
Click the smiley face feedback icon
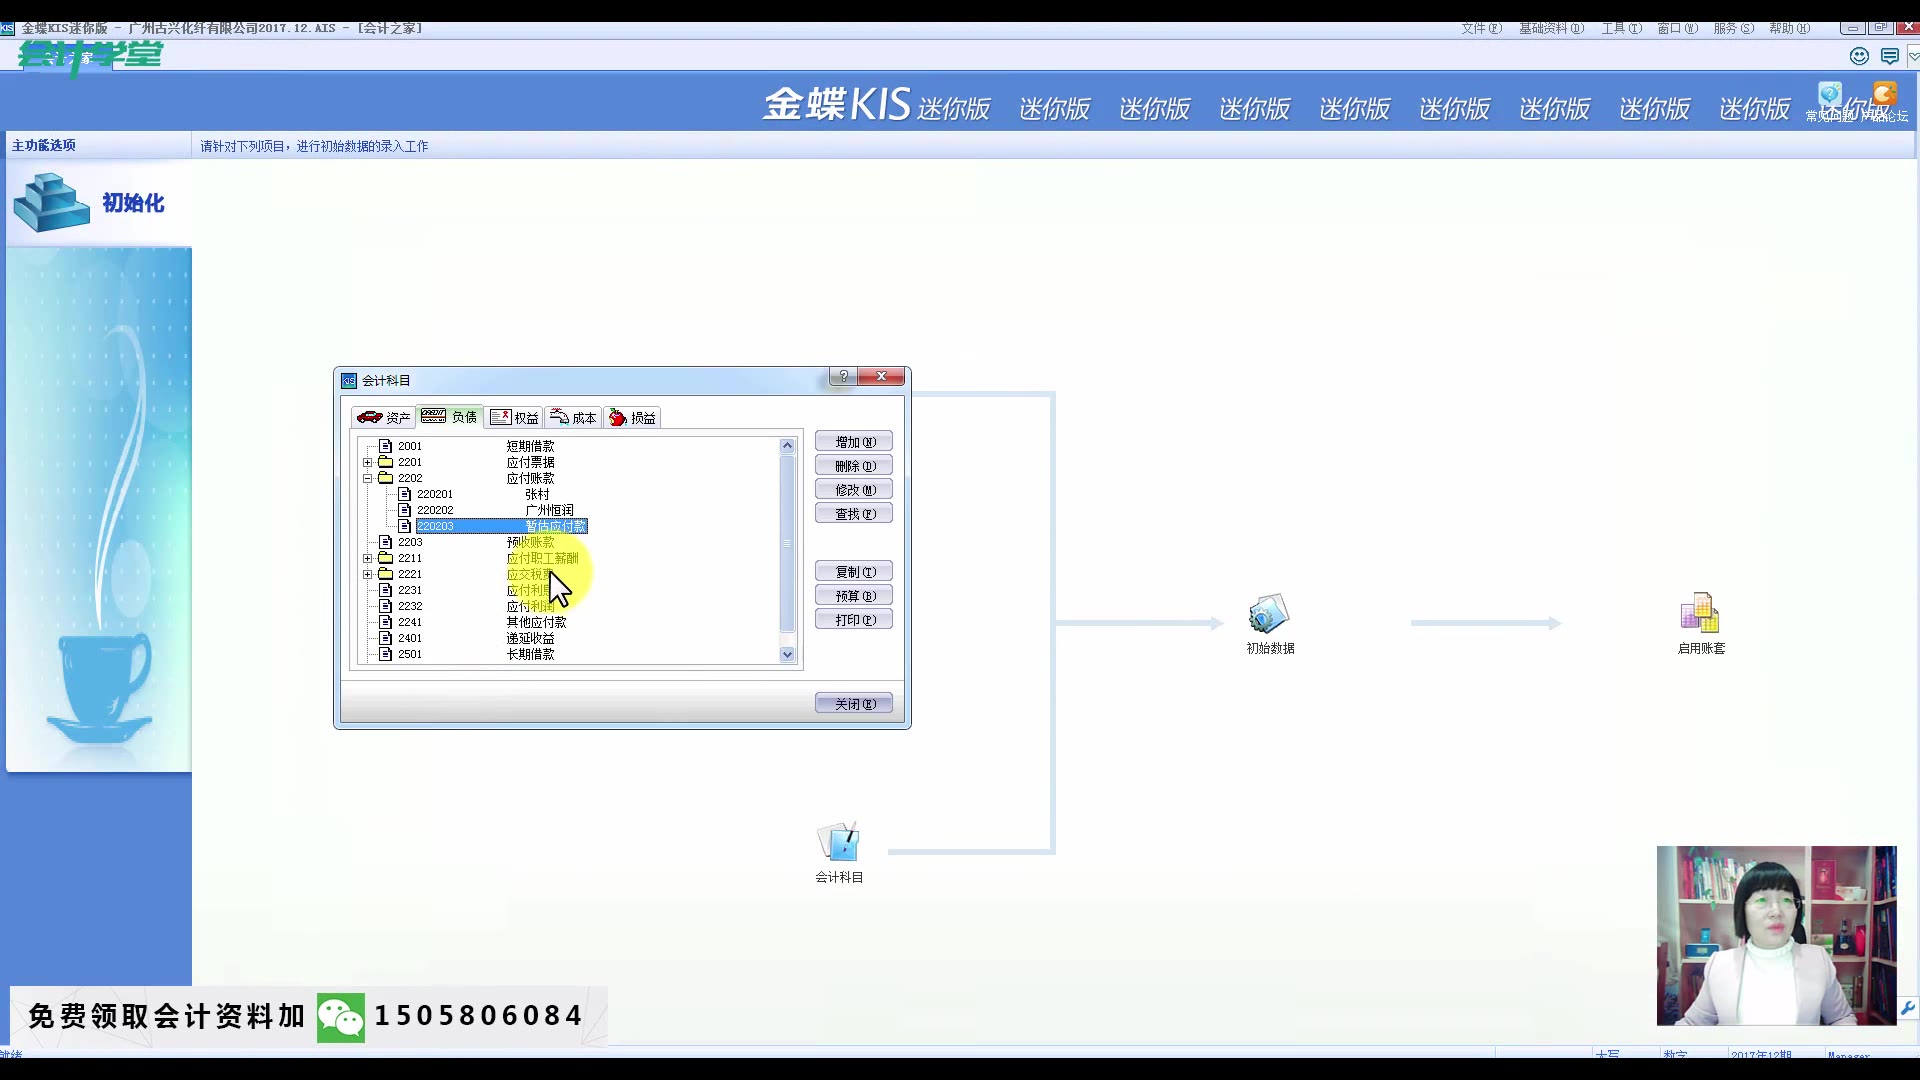pos(1859,56)
